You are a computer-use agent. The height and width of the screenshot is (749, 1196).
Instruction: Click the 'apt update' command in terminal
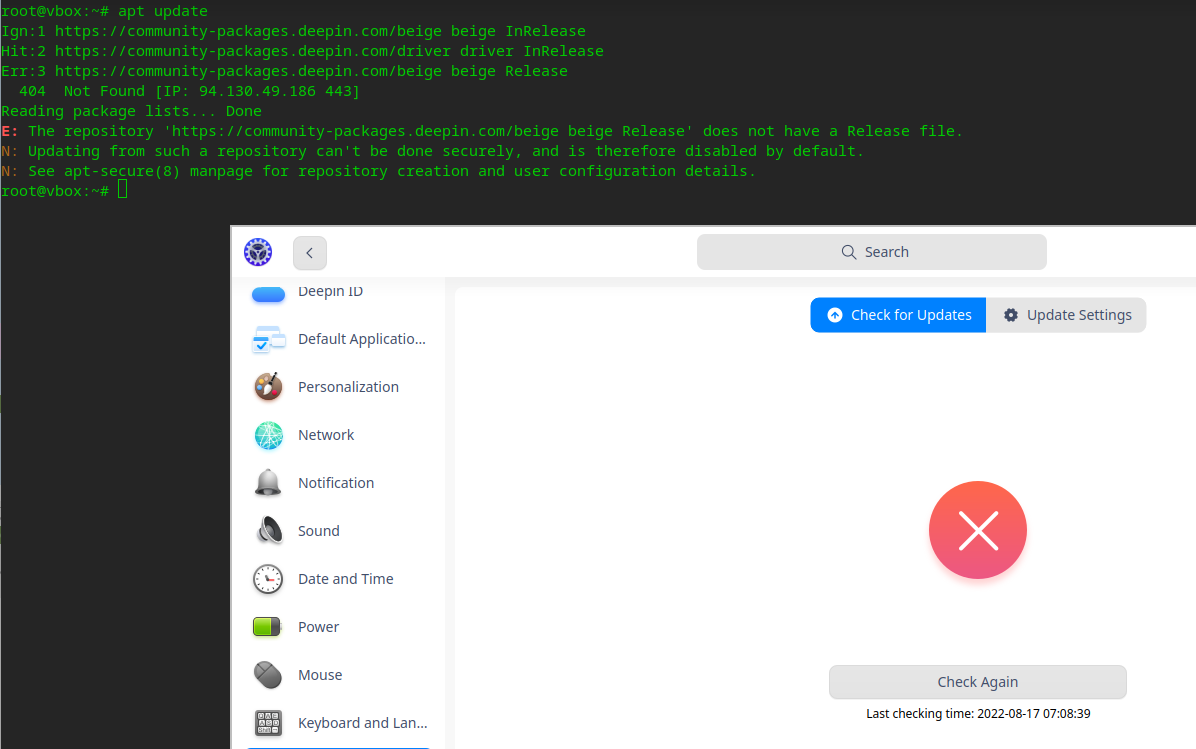162,11
